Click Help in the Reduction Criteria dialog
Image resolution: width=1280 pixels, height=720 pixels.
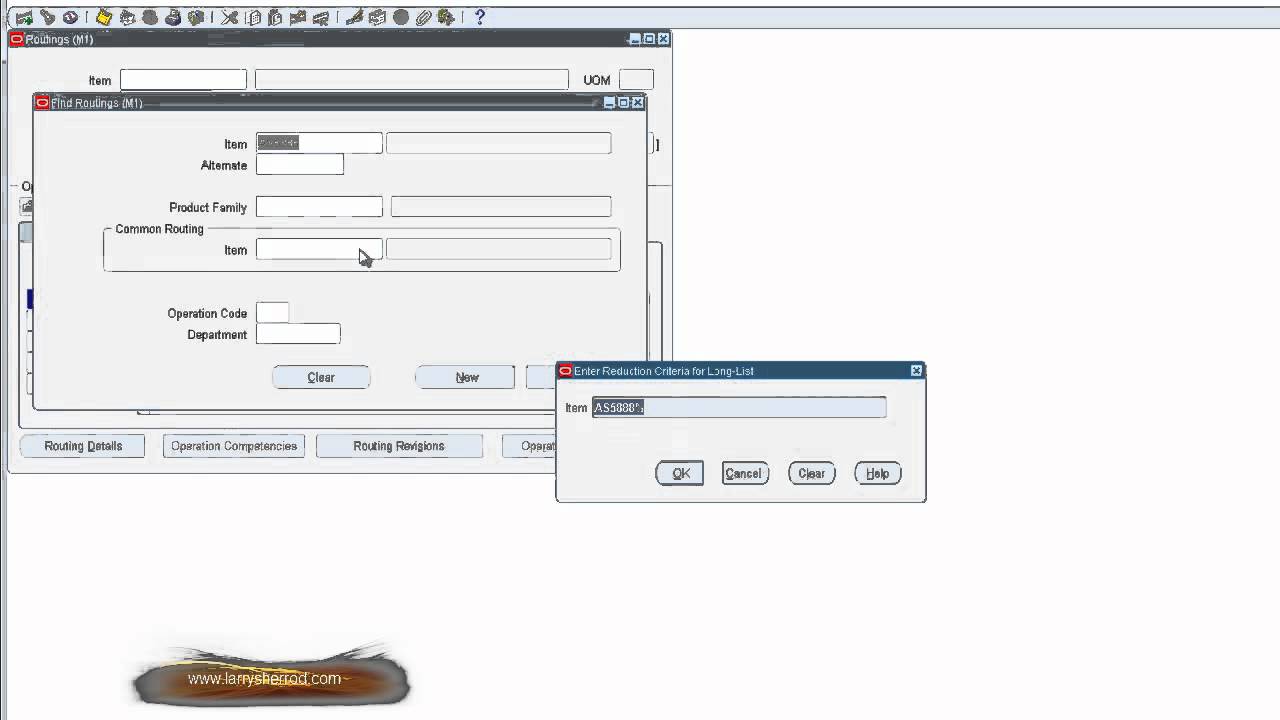(878, 473)
